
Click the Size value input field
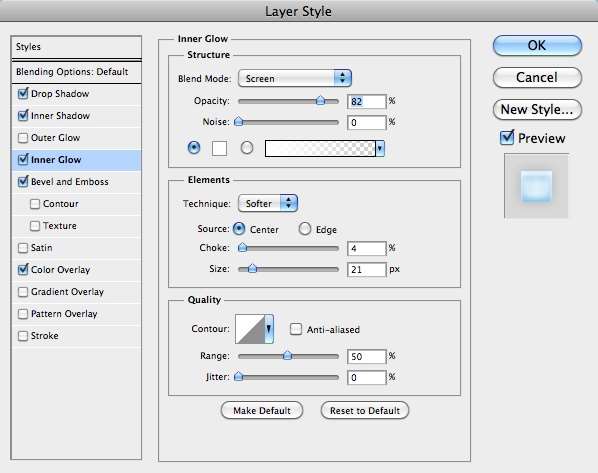(x=367, y=269)
